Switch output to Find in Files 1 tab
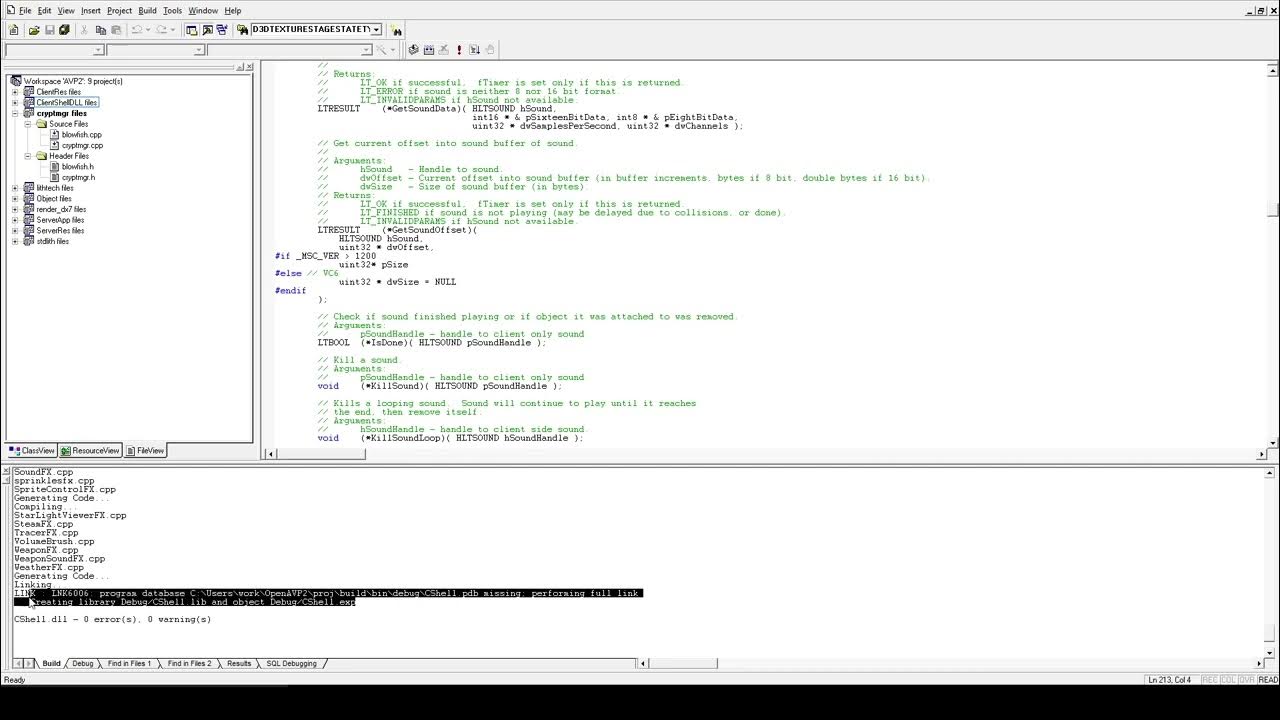This screenshot has height=720, width=1280. point(129,663)
